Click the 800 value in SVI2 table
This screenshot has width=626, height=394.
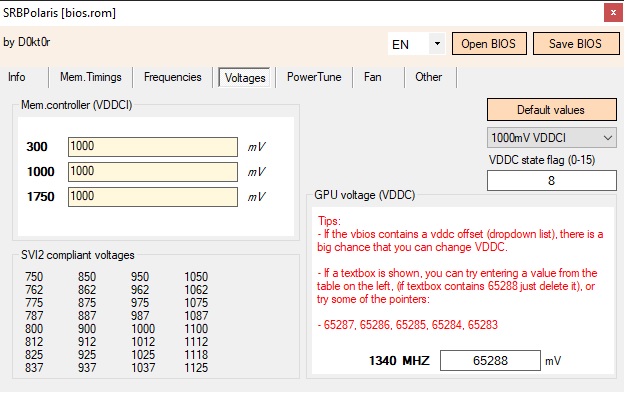point(34,329)
